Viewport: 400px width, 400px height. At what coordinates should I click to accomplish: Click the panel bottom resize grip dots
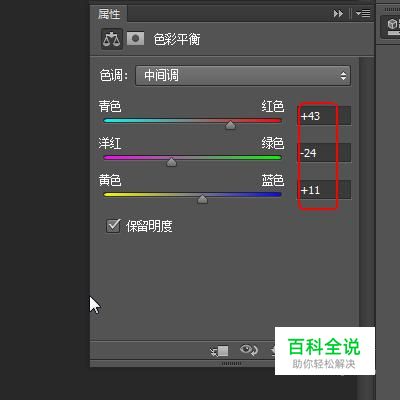coord(232,363)
